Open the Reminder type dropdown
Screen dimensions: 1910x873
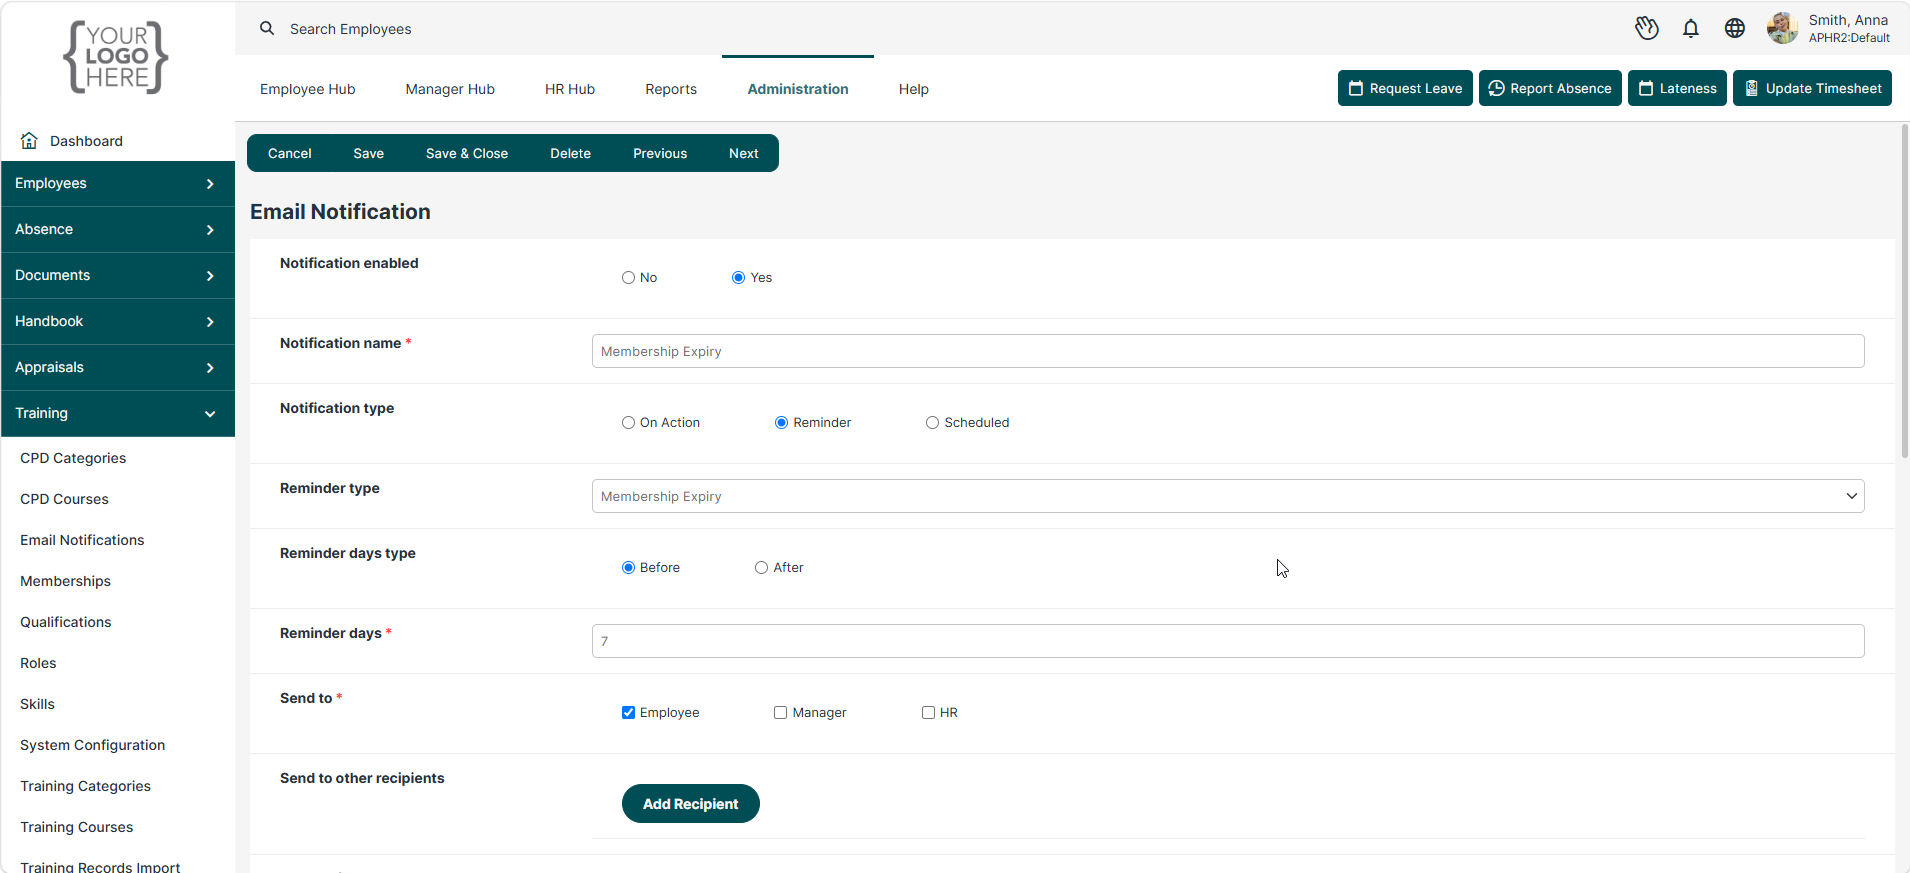point(1228,496)
